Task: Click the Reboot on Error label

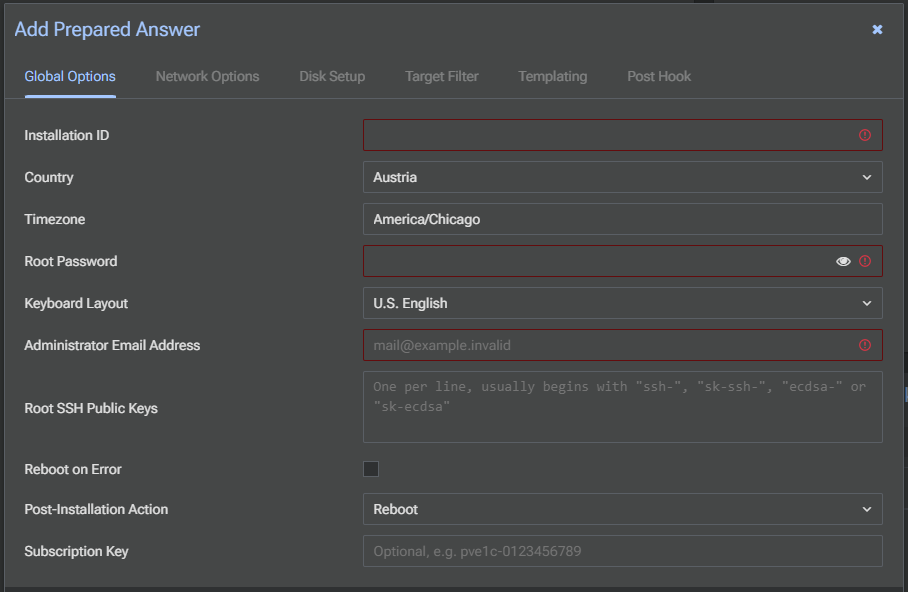Action: click(x=73, y=469)
